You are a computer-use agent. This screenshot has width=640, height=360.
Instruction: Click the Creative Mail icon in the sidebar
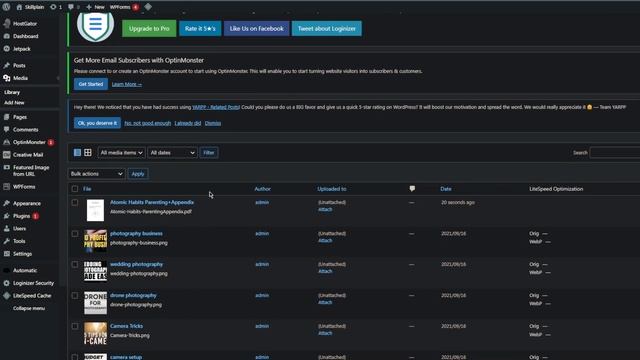[7, 155]
